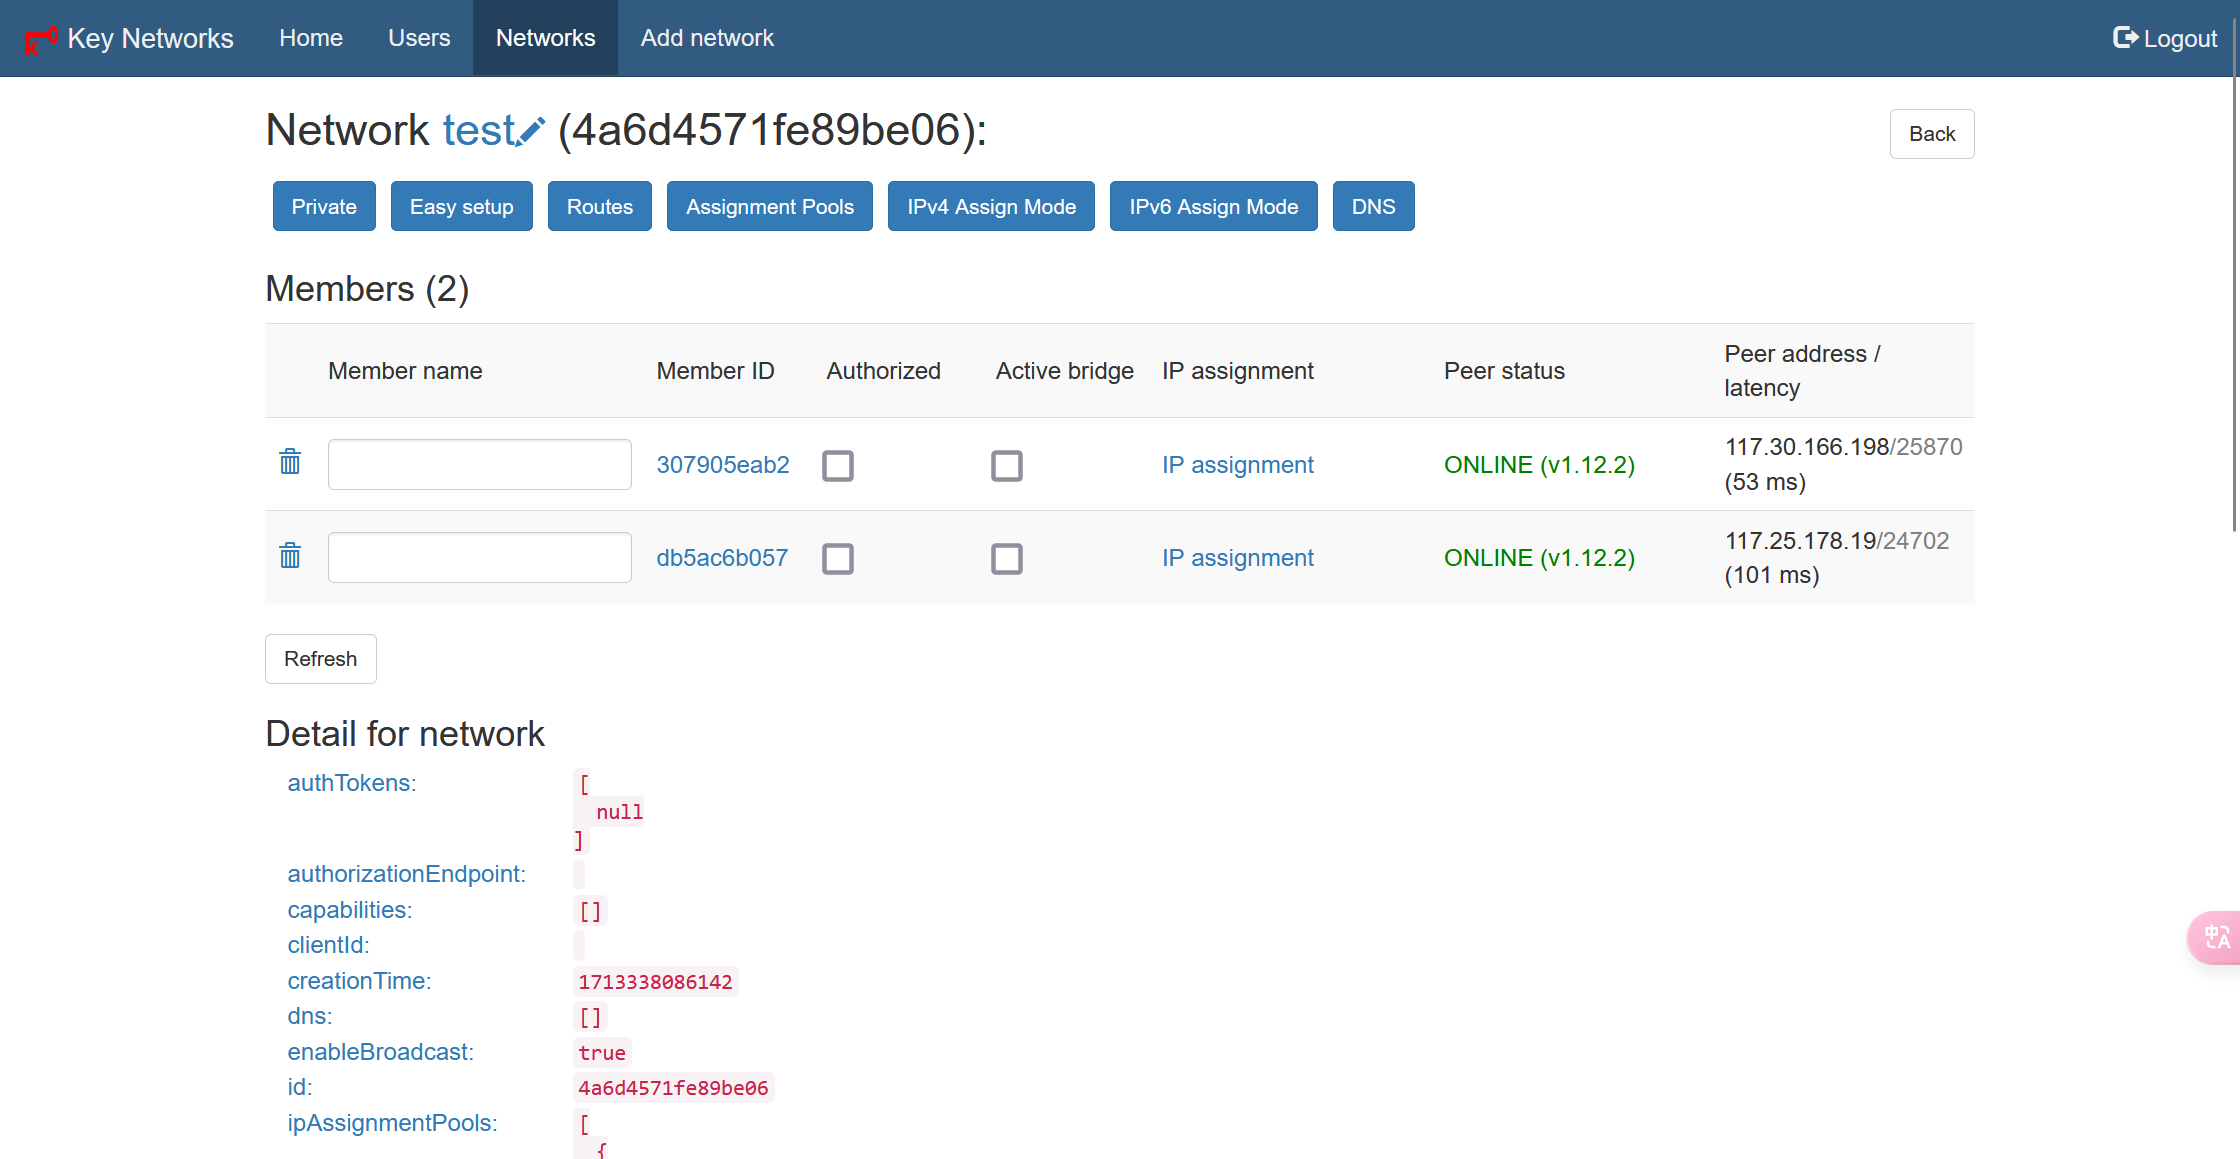
Task: Open the Users nav menu item
Action: pyautogui.click(x=419, y=38)
